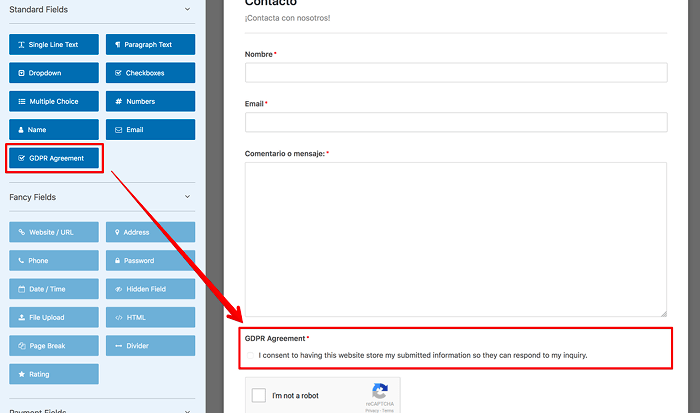Image resolution: width=700 pixels, height=413 pixels.
Task: Click the Nombre field label
Action: click(x=258, y=54)
